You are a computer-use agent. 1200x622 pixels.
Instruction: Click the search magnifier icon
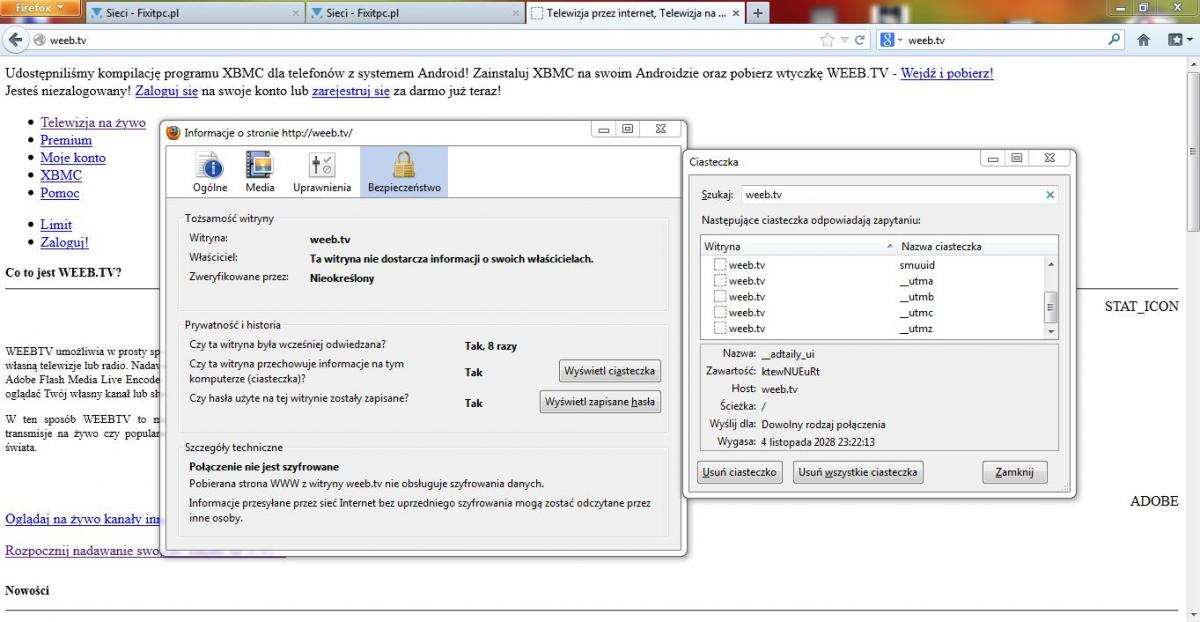point(1115,40)
